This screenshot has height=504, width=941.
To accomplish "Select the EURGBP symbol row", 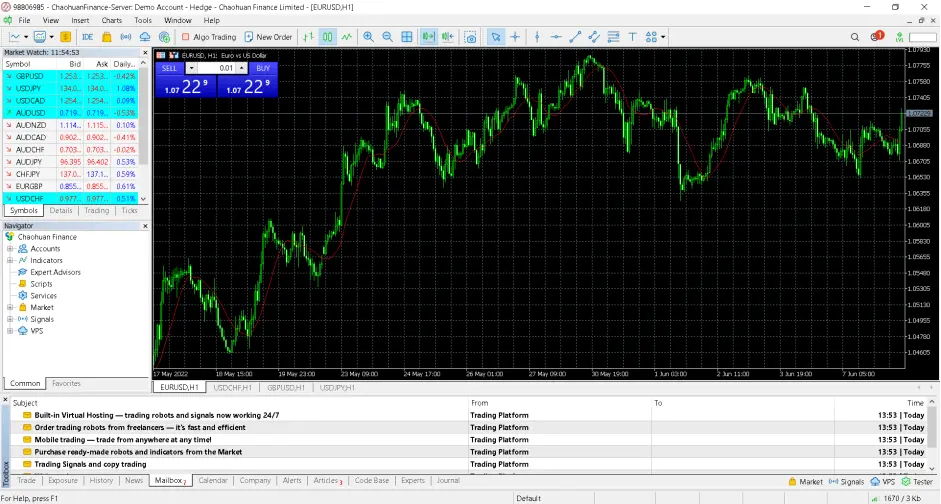I will point(71,187).
